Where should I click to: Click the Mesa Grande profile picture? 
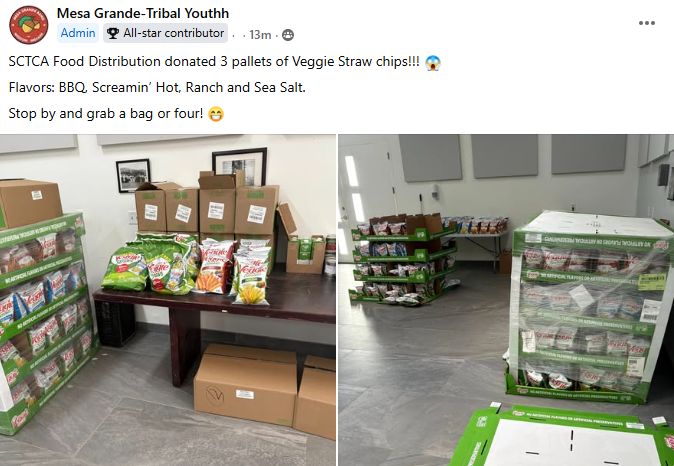pyautogui.click(x=29, y=25)
